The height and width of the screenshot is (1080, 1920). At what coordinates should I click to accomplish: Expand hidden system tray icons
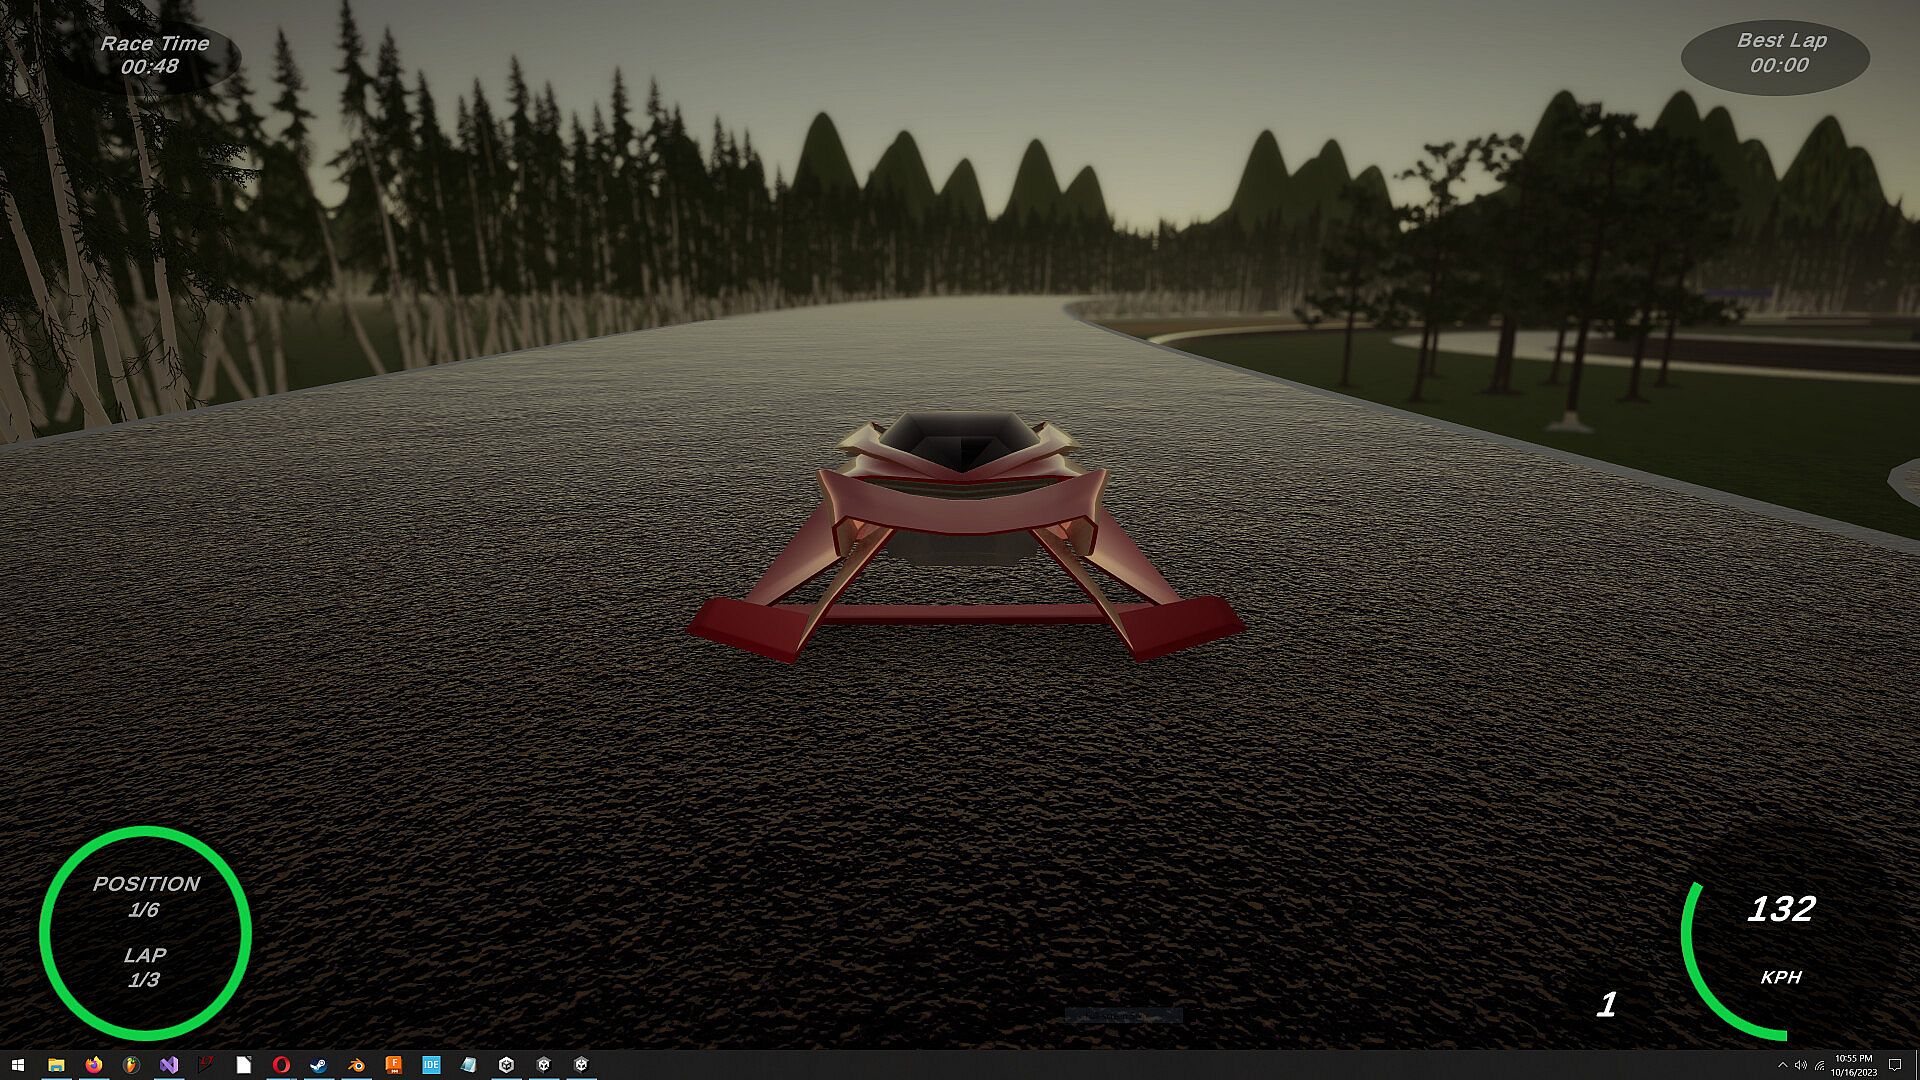pyautogui.click(x=1782, y=1065)
